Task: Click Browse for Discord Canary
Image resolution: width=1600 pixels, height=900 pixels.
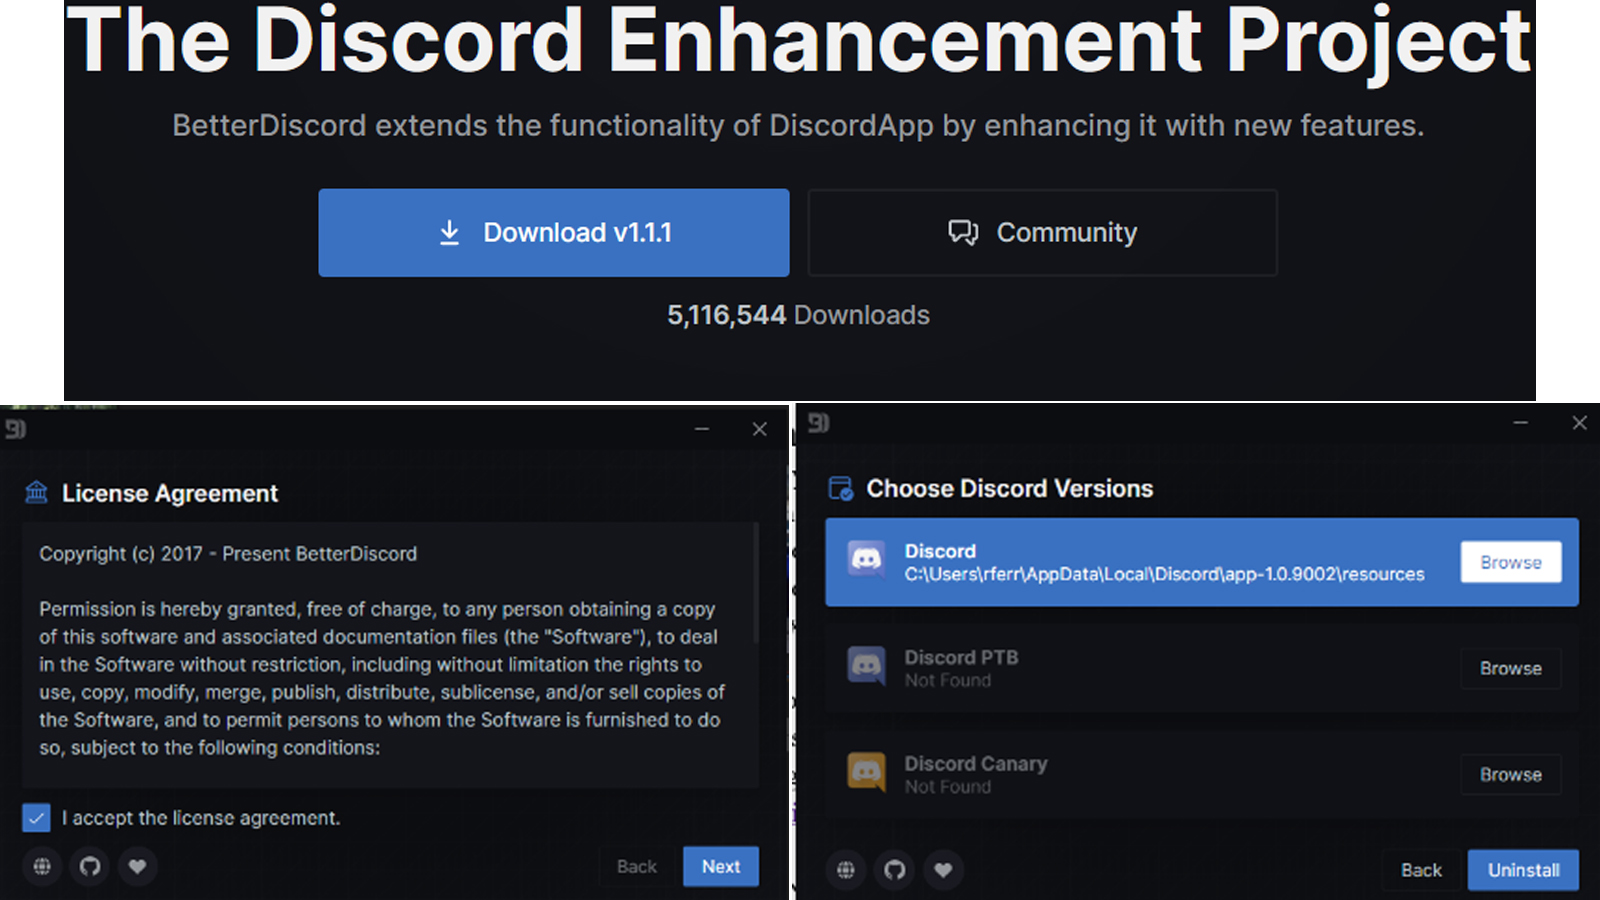Action: point(1510,774)
